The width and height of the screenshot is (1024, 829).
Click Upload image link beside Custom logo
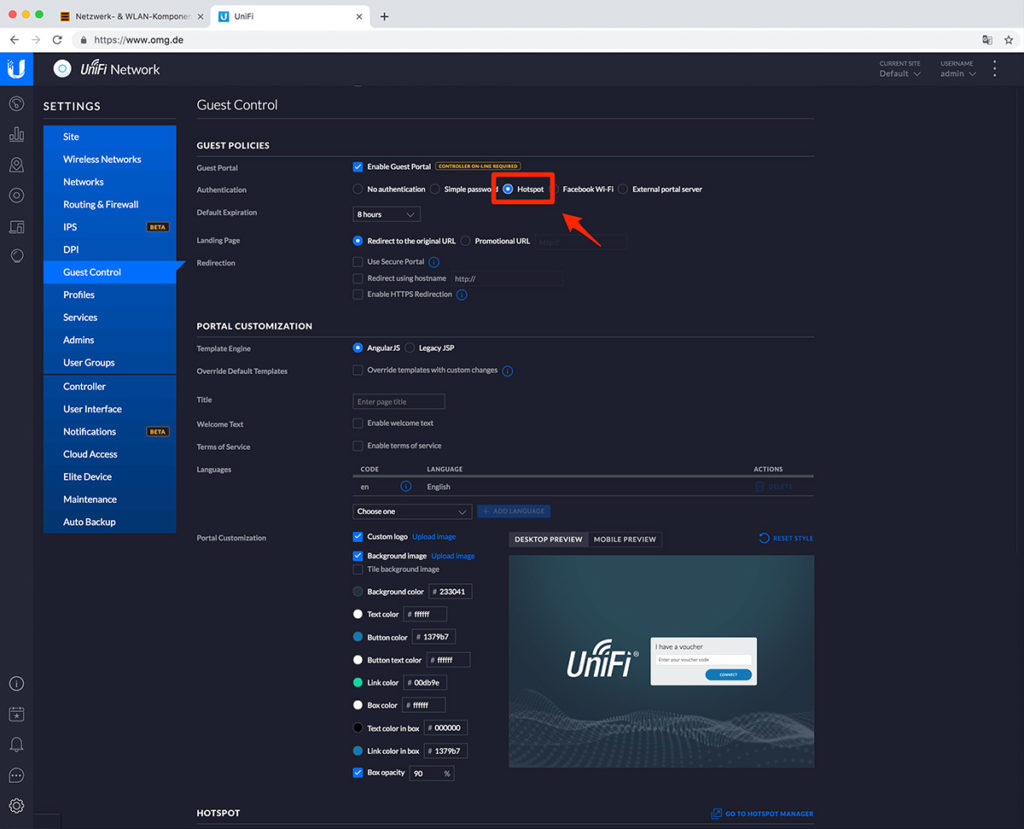click(x=434, y=537)
